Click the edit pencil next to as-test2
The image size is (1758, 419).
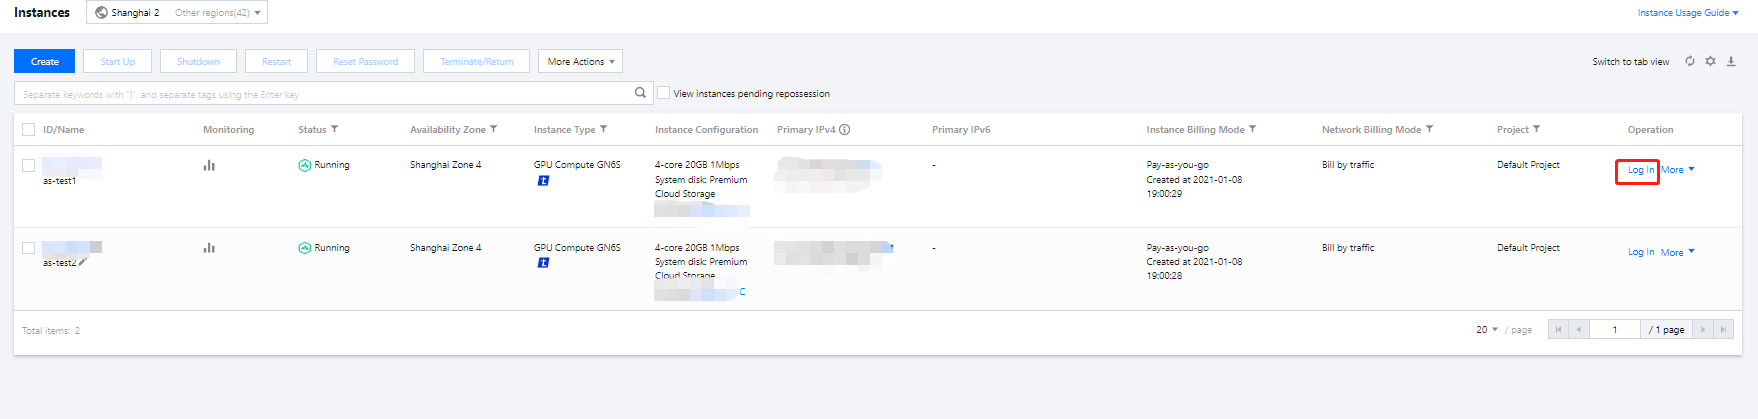tap(83, 262)
